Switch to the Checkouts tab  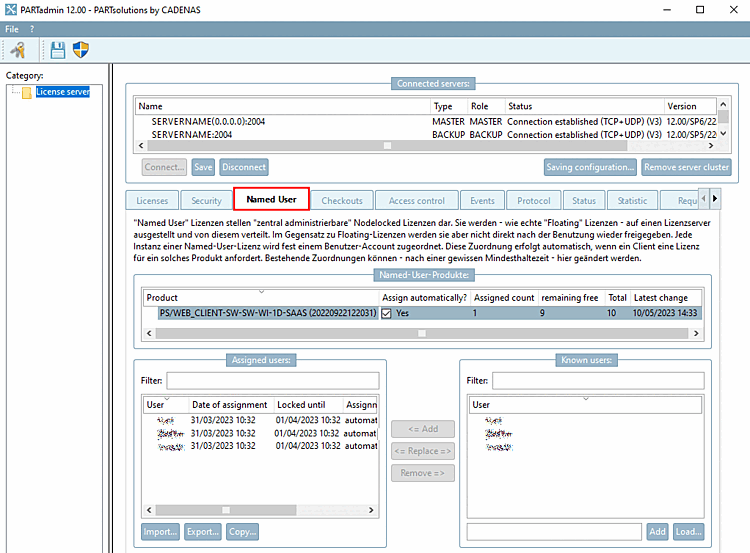tap(342, 201)
